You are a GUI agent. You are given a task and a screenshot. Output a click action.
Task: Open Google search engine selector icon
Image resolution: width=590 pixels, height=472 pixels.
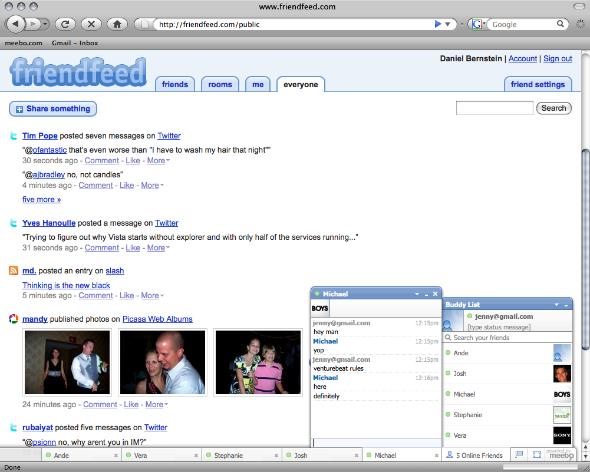coord(477,24)
